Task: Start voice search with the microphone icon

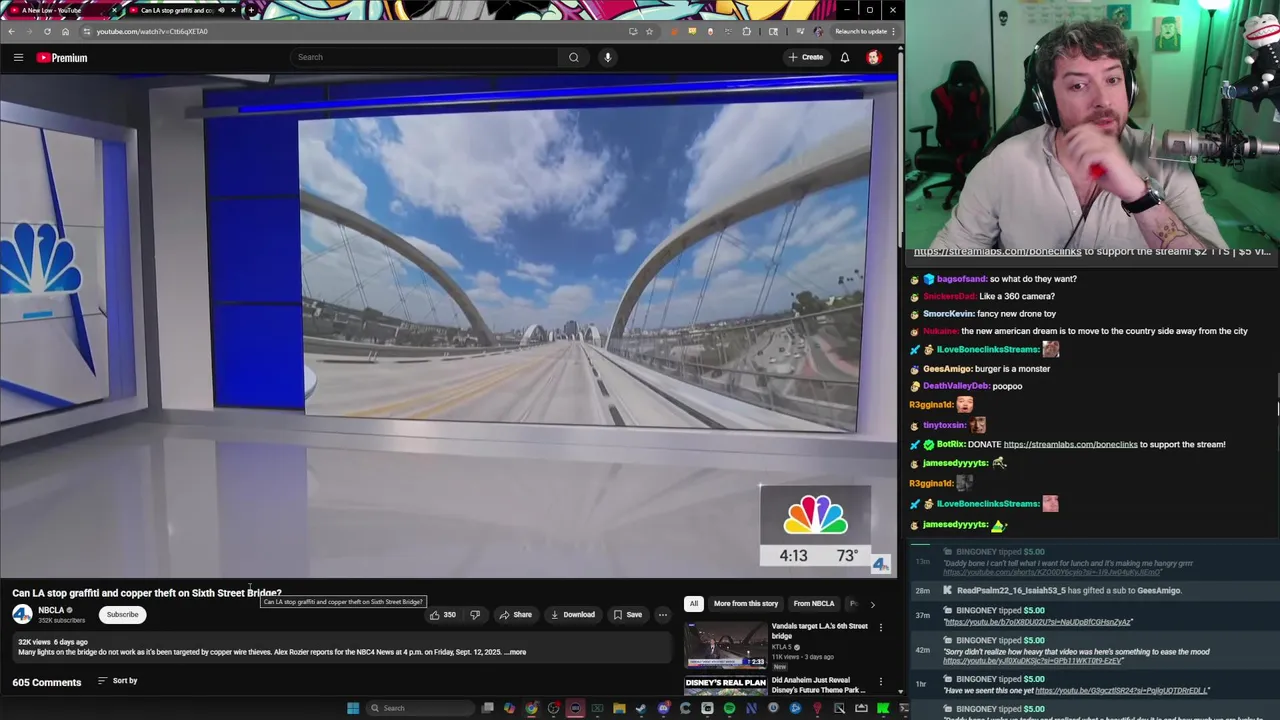Action: (607, 57)
